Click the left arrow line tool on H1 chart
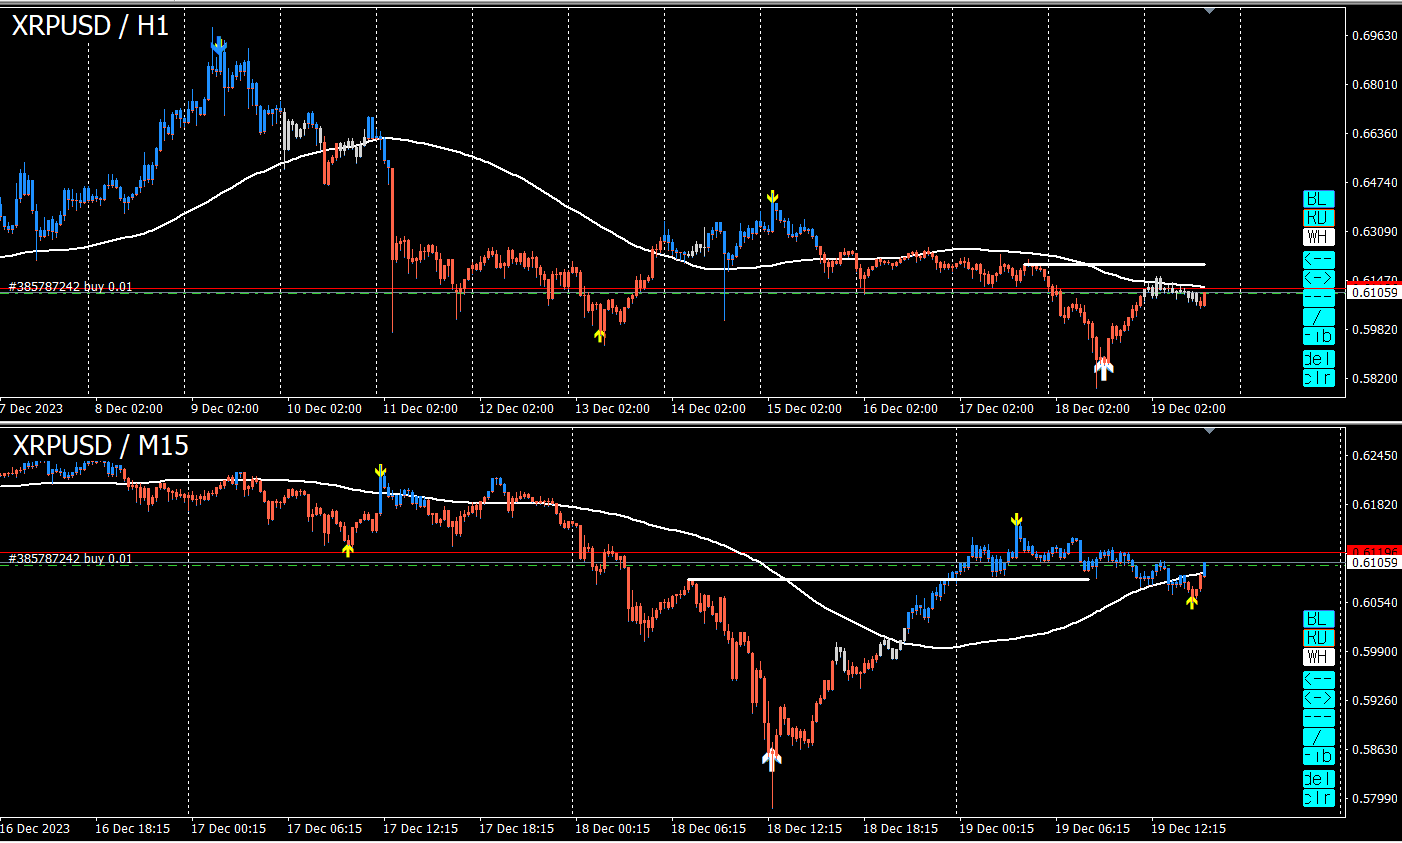 [1318, 260]
